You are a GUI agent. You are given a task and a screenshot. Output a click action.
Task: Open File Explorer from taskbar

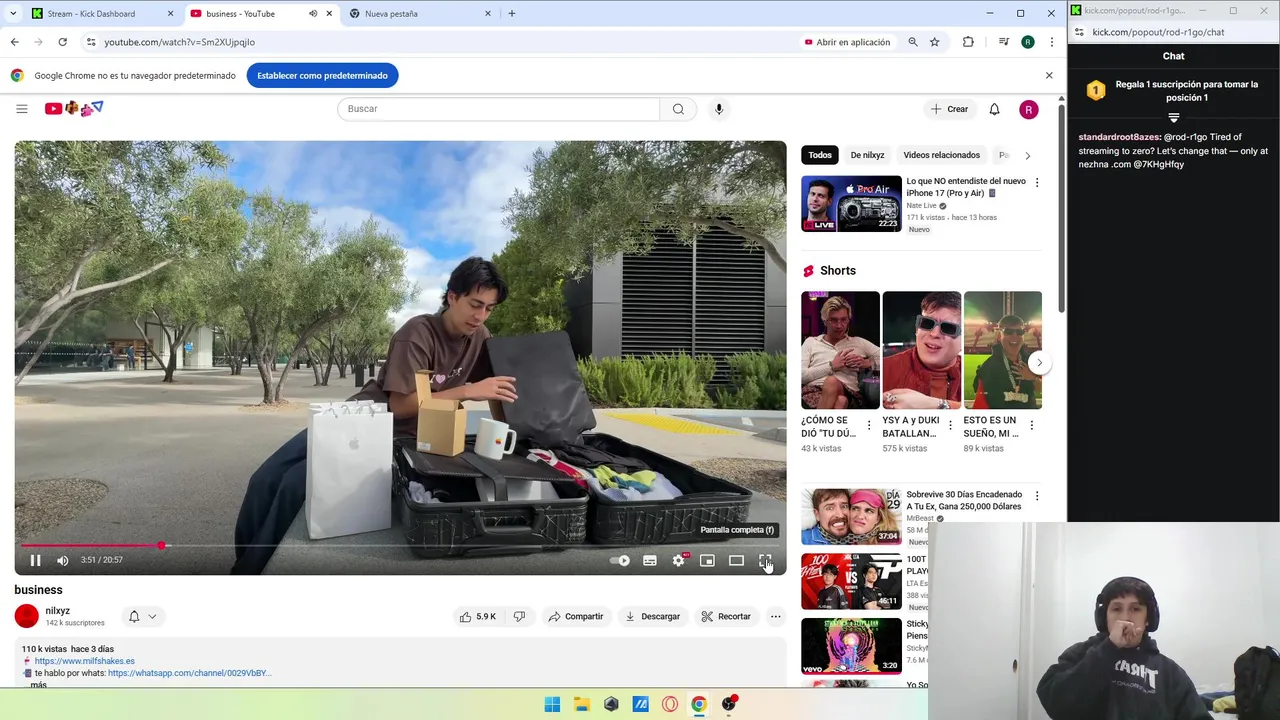pos(581,704)
